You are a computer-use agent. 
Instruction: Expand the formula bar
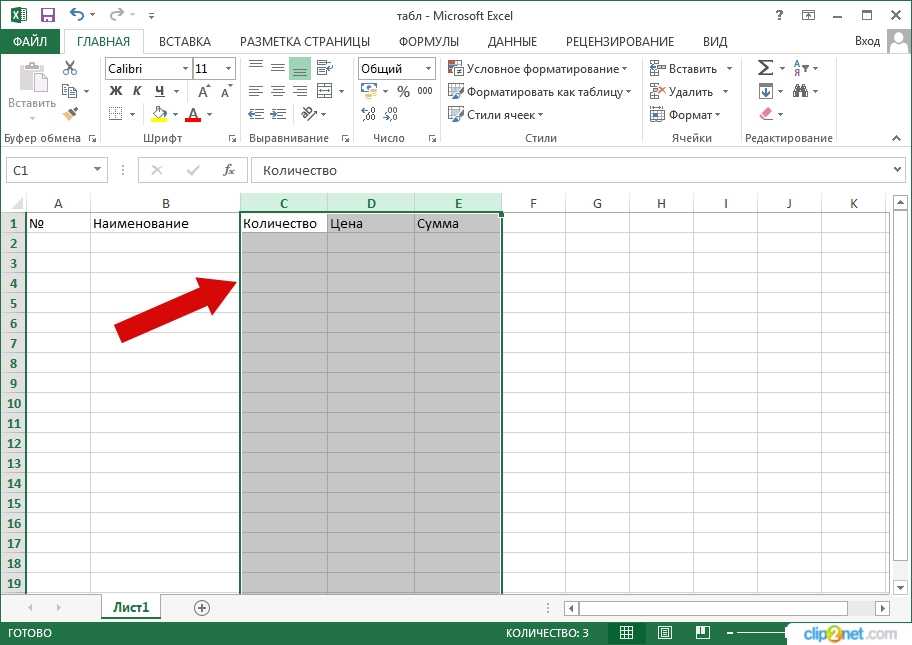[897, 169]
